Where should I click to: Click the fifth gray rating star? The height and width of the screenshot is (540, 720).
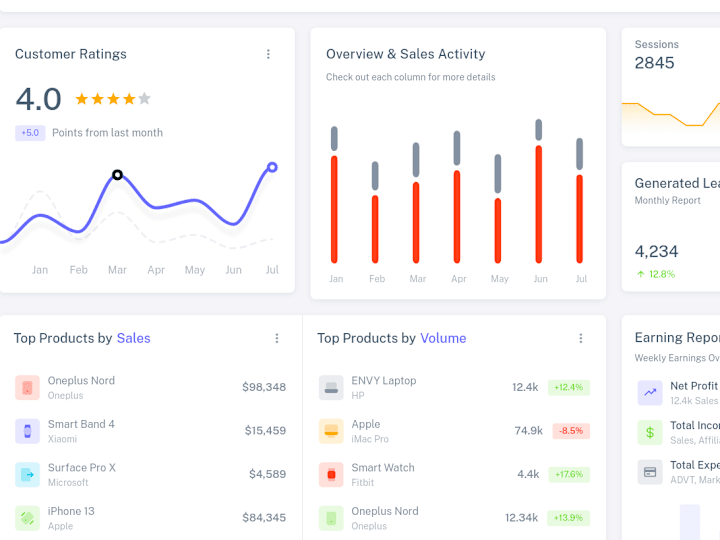tap(145, 98)
